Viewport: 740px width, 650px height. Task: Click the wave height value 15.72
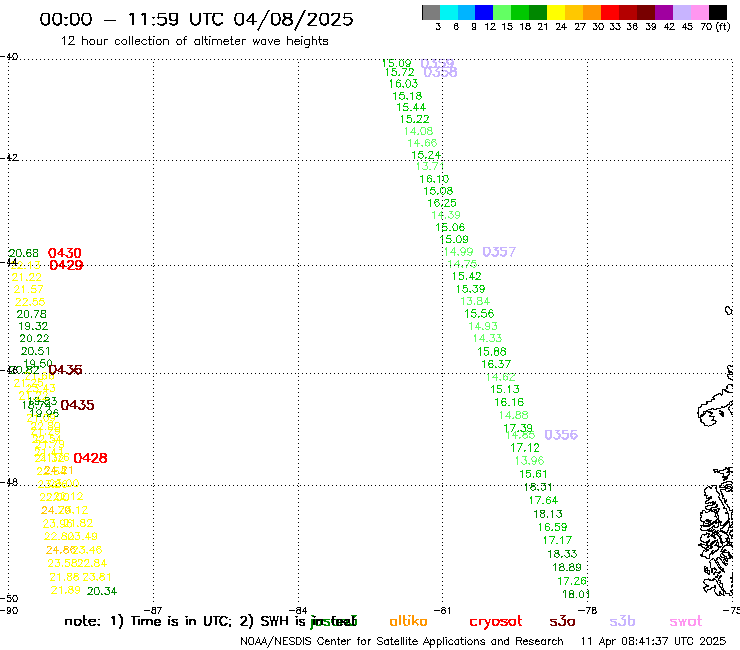point(399,72)
